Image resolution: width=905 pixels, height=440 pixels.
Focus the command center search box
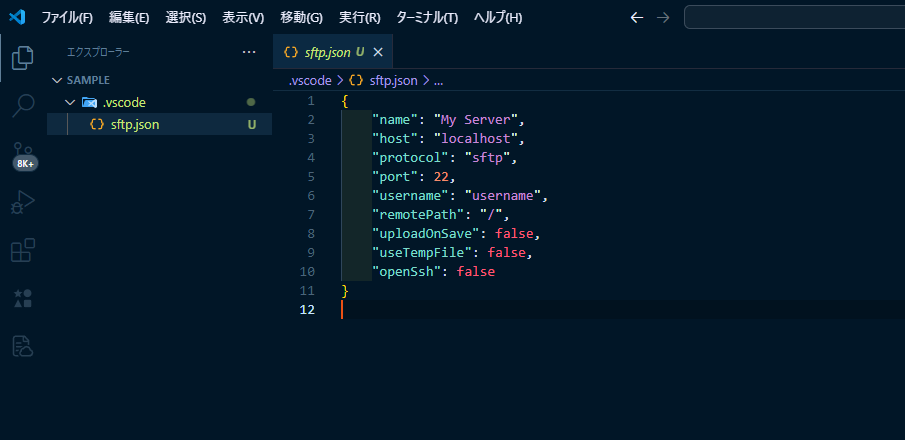(x=794, y=17)
